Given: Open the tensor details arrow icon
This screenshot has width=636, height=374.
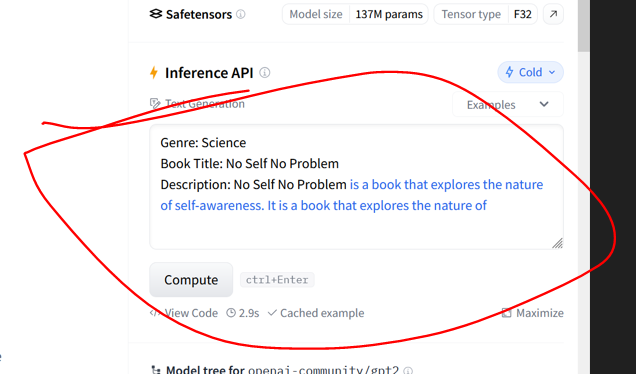Looking at the screenshot, I should (553, 14).
